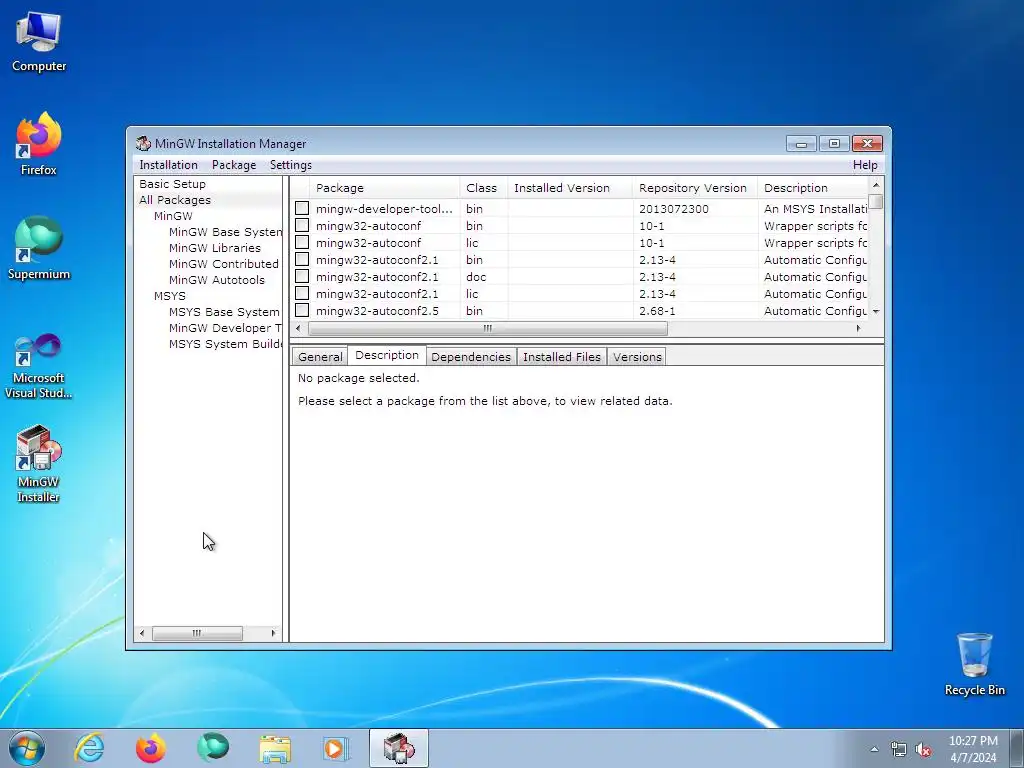Click the network tray icon
The image size is (1024, 768).
899,750
